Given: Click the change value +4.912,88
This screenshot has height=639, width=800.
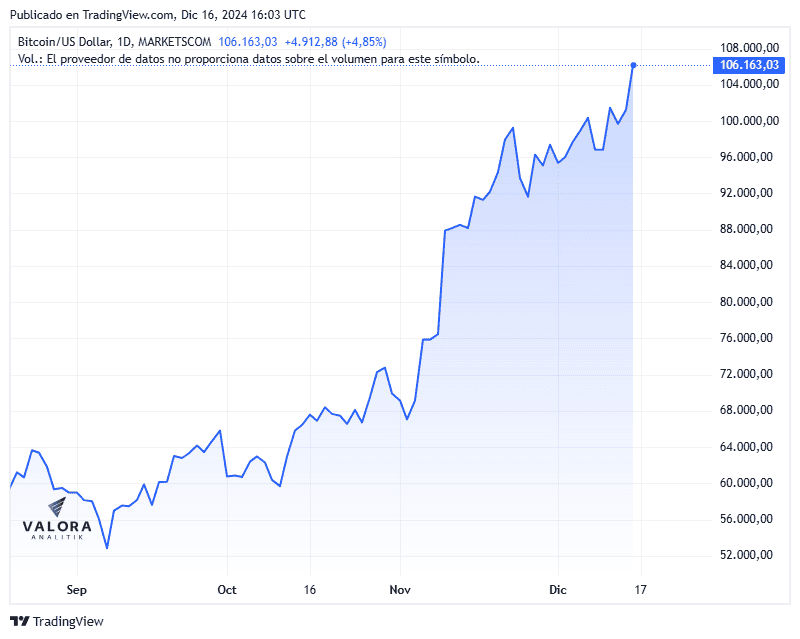Looking at the screenshot, I should tap(311, 42).
